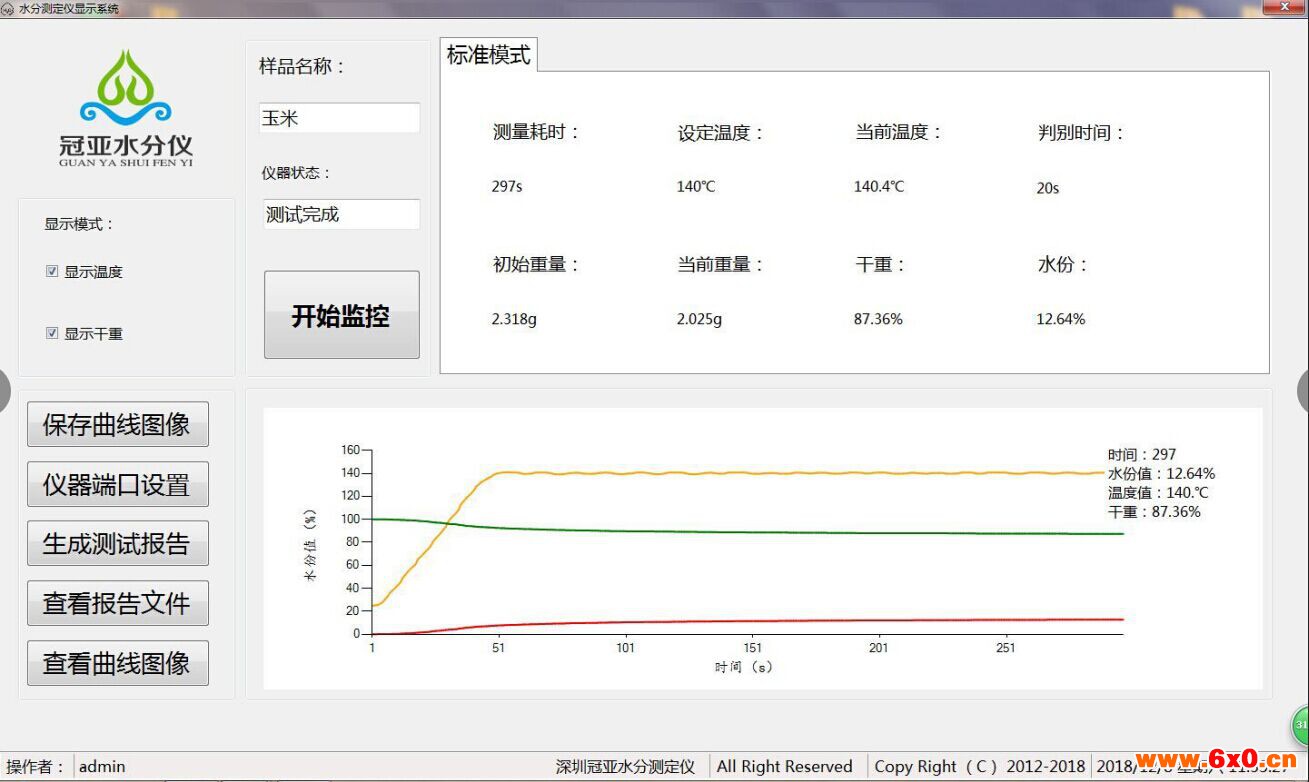Click the 水份 value 12.64% in panel
Image resolution: width=1309 pixels, height=782 pixels.
(1061, 319)
